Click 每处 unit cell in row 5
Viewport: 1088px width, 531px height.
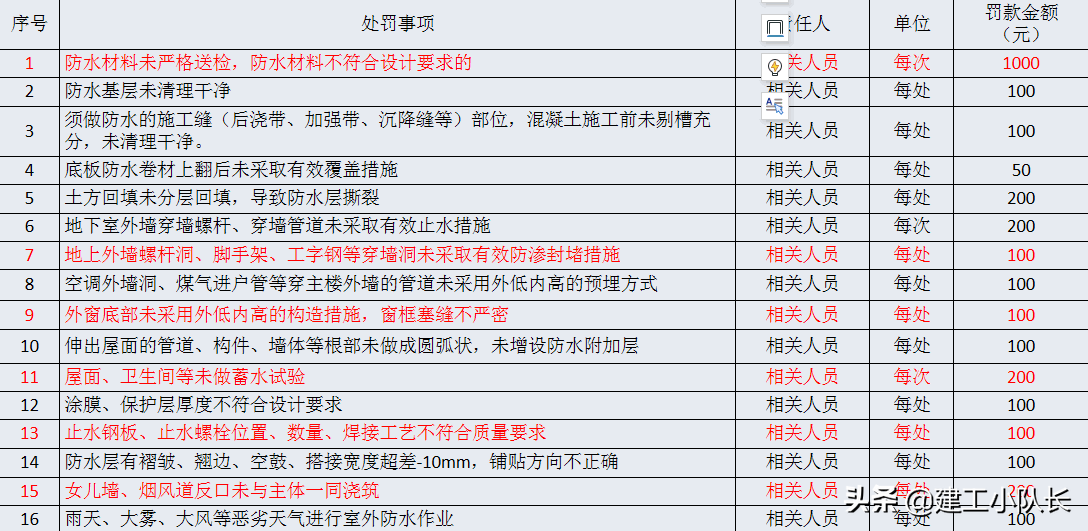point(911,199)
